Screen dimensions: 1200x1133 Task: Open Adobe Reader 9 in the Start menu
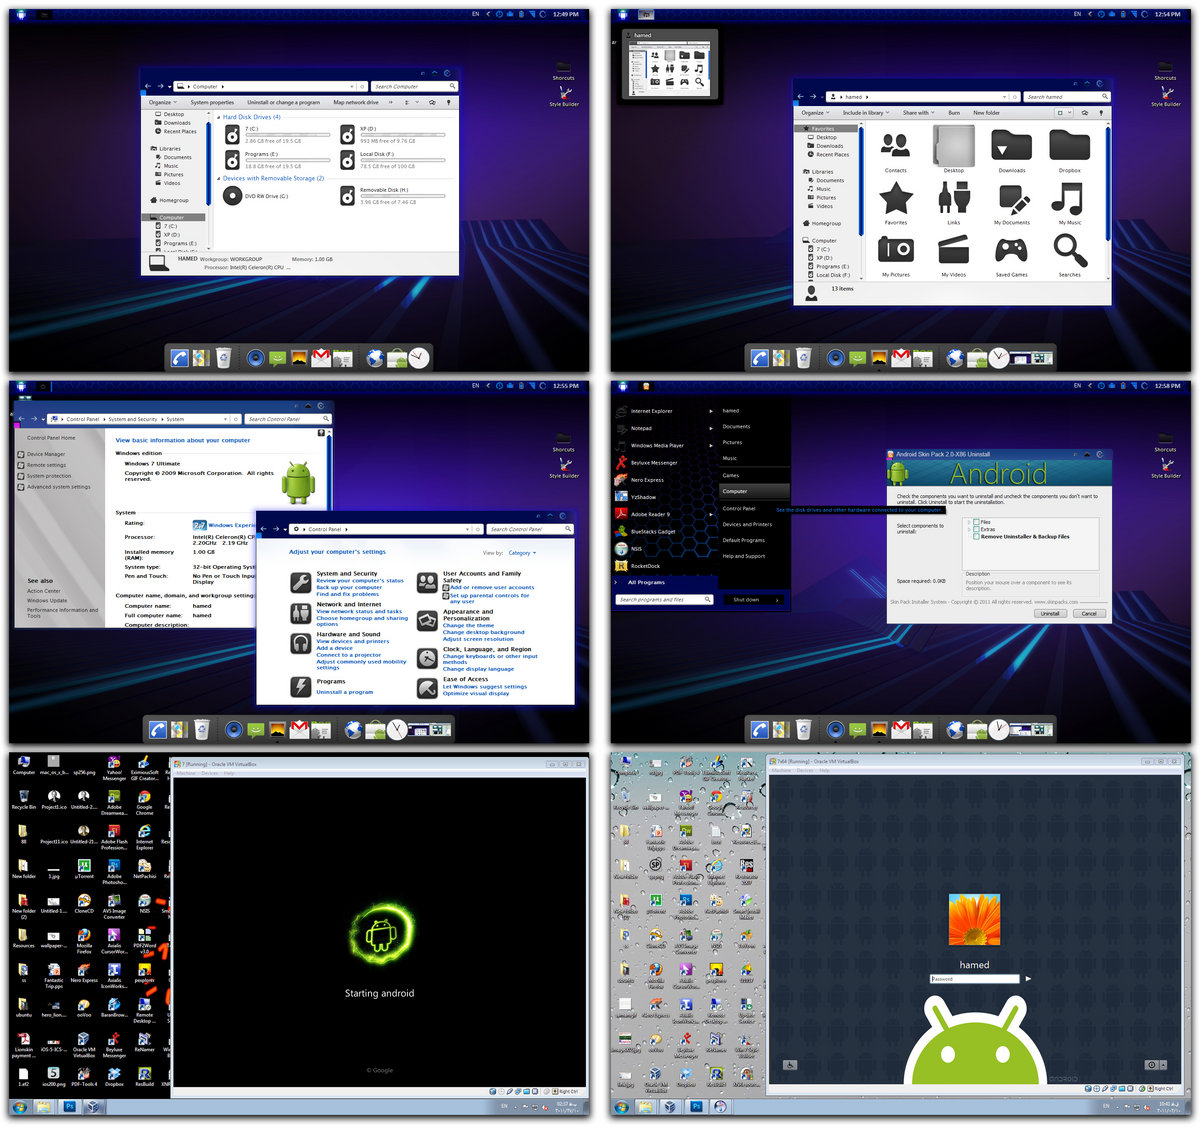pos(650,514)
